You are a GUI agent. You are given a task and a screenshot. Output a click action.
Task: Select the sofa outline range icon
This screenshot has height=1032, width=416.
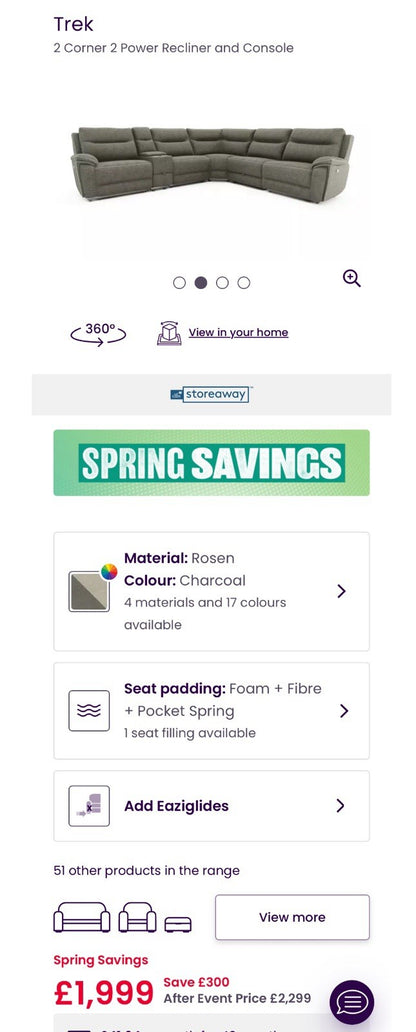82,917
